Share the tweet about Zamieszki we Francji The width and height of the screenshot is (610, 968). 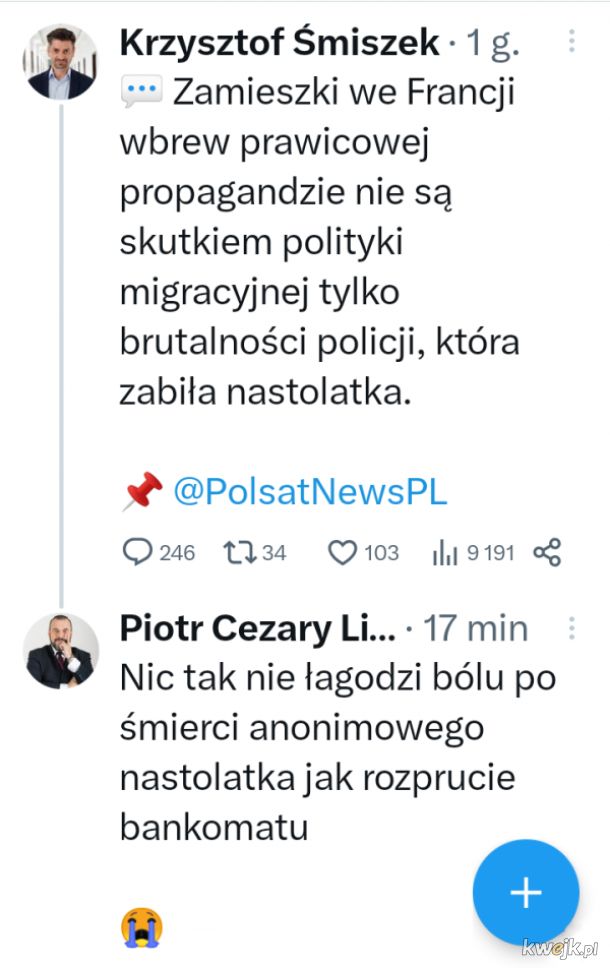(547, 552)
